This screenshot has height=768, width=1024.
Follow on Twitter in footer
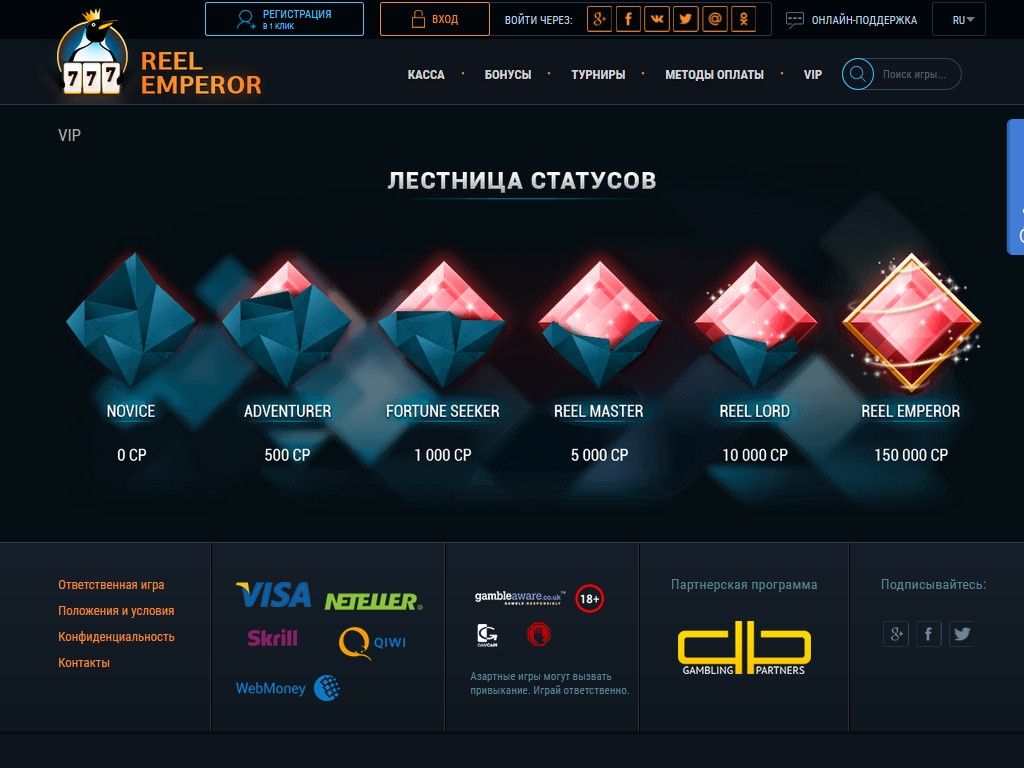(x=961, y=633)
